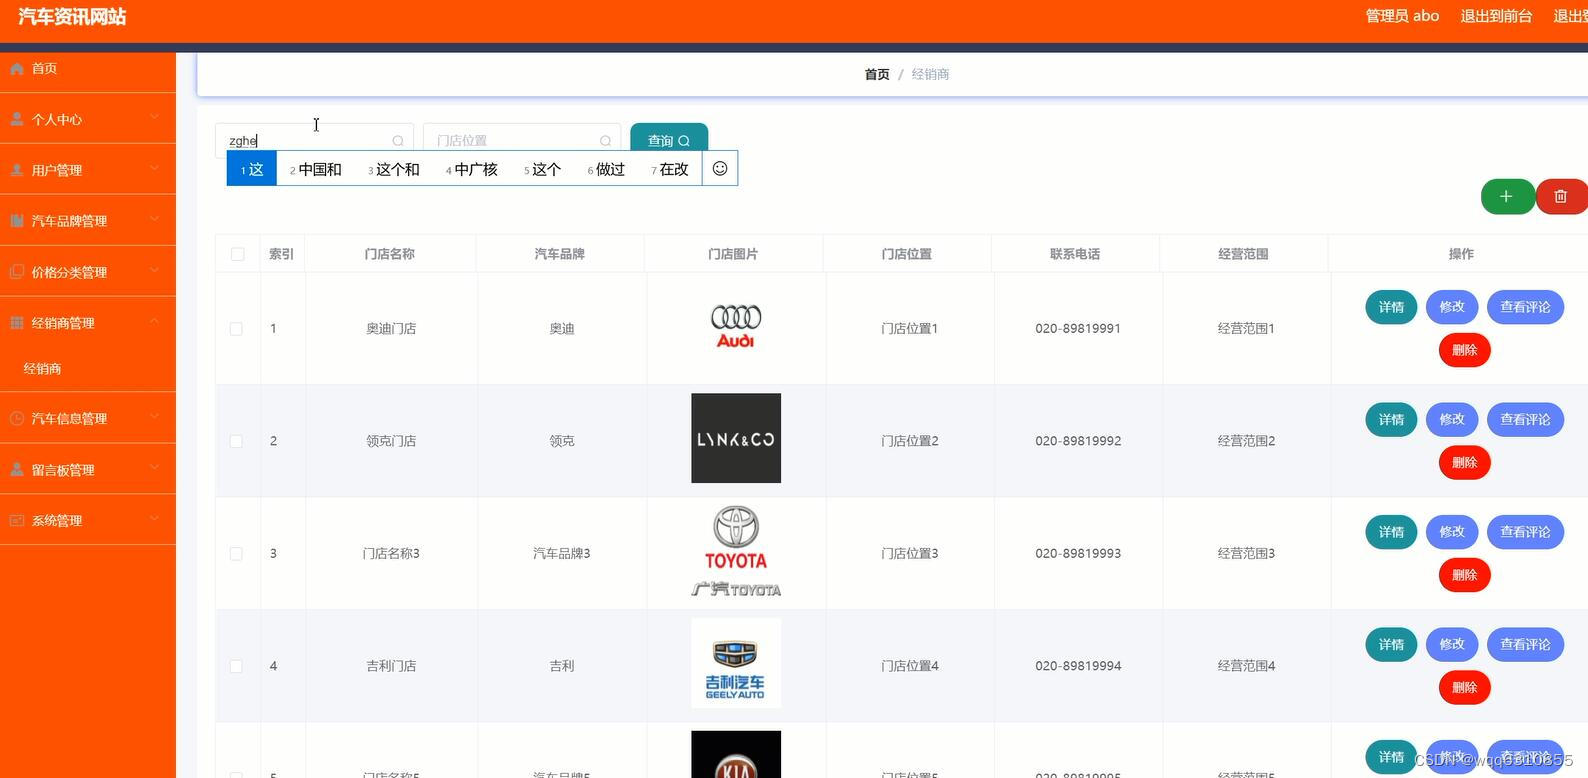The image size is (1588, 778).
Task: Click the 门店位置4 cell
Action: [x=910, y=666]
